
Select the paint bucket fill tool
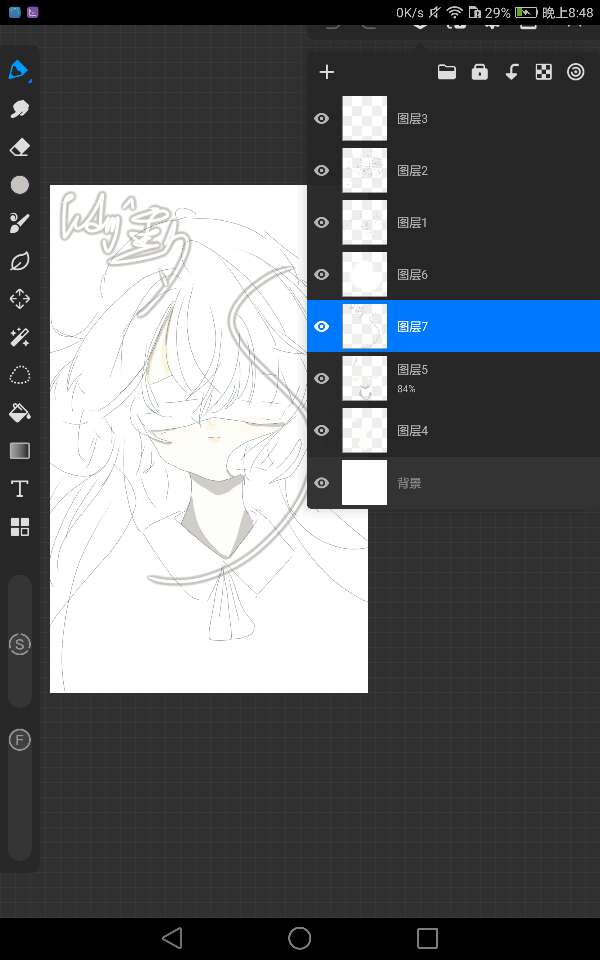point(19,412)
